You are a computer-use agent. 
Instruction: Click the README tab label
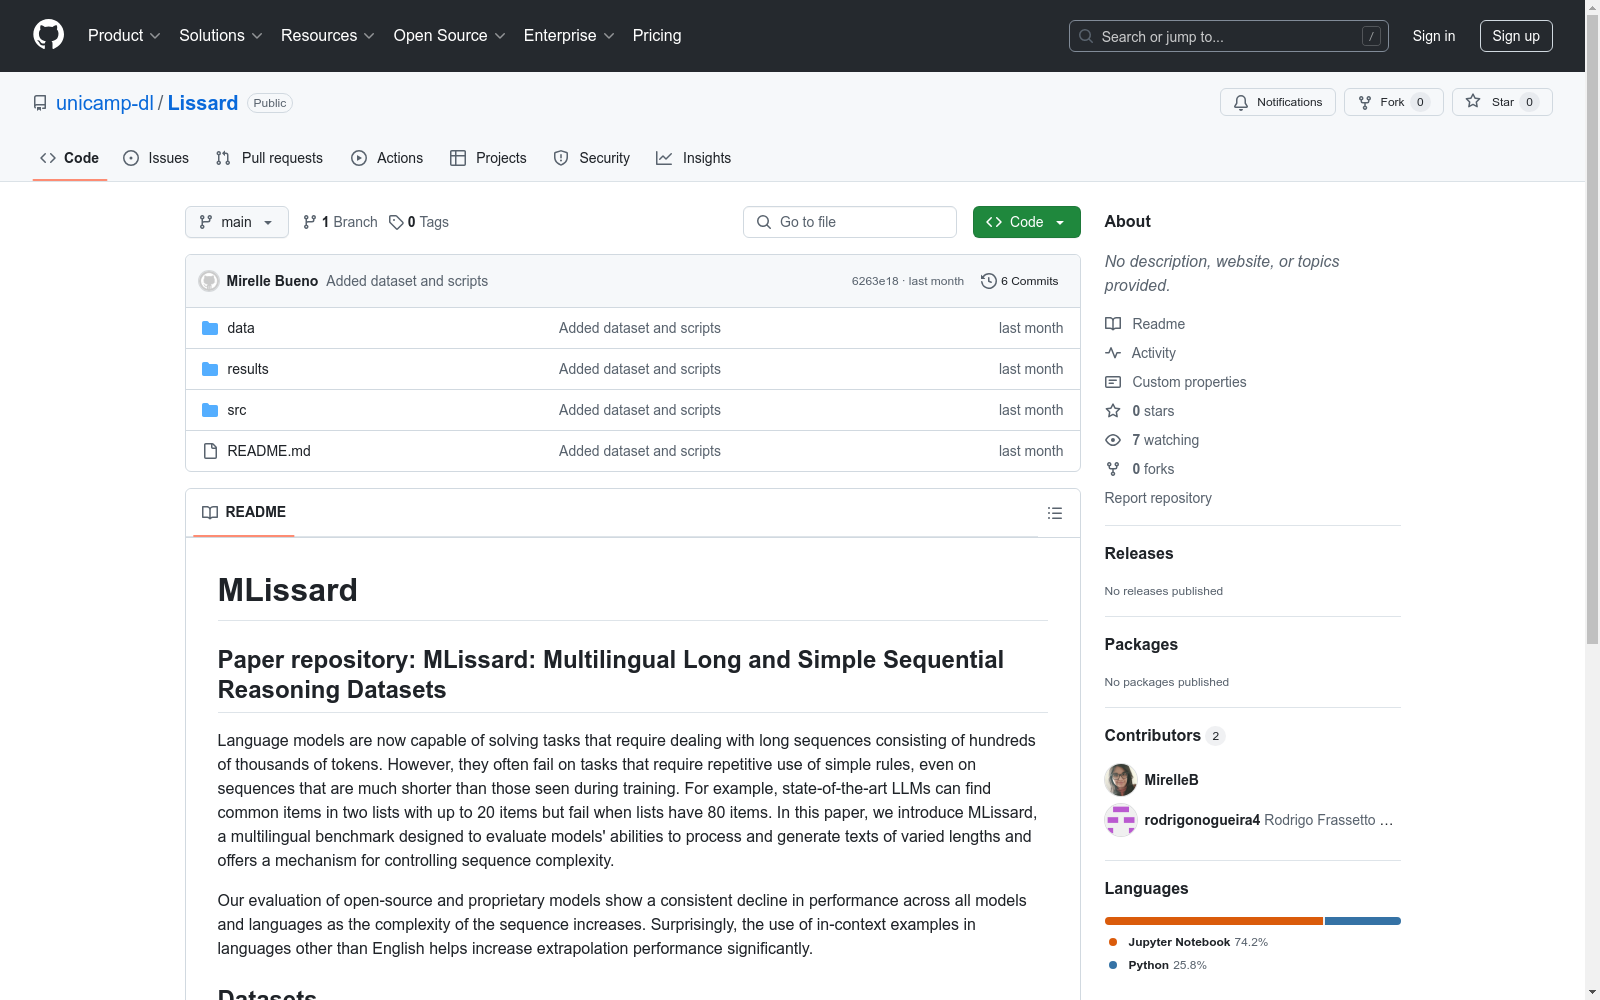[x=244, y=512]
